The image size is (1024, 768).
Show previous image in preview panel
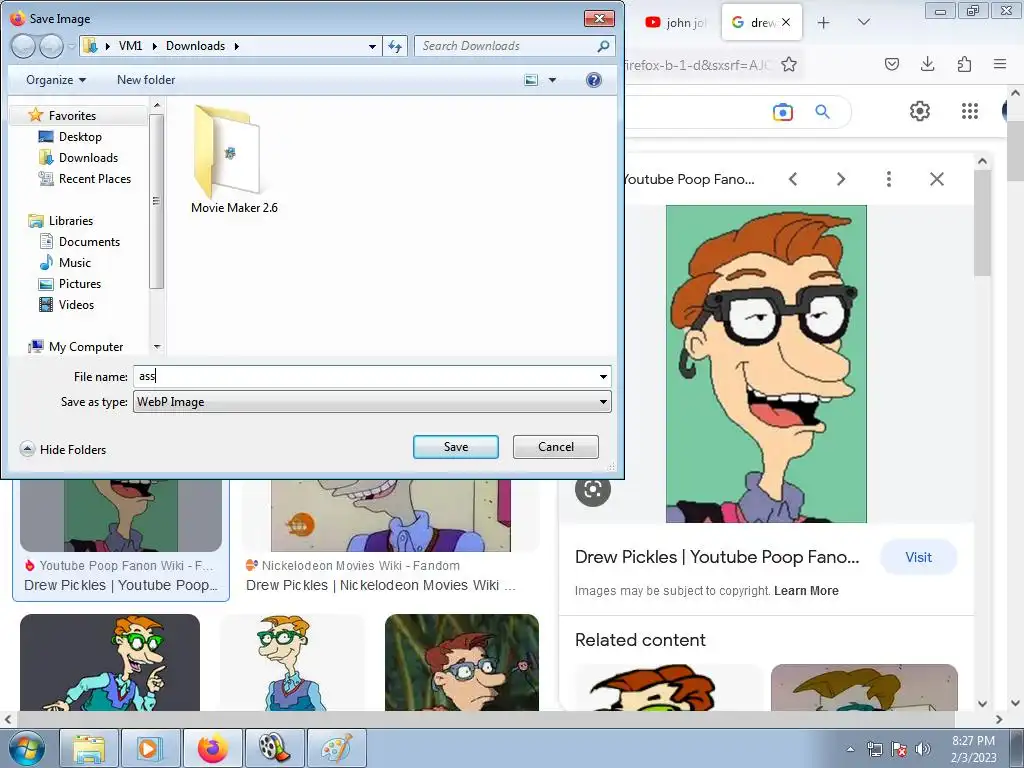(x=793, y=179)
